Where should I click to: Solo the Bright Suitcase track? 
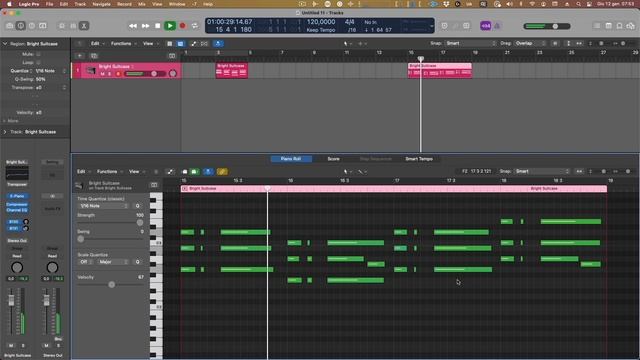coord(109,74)
